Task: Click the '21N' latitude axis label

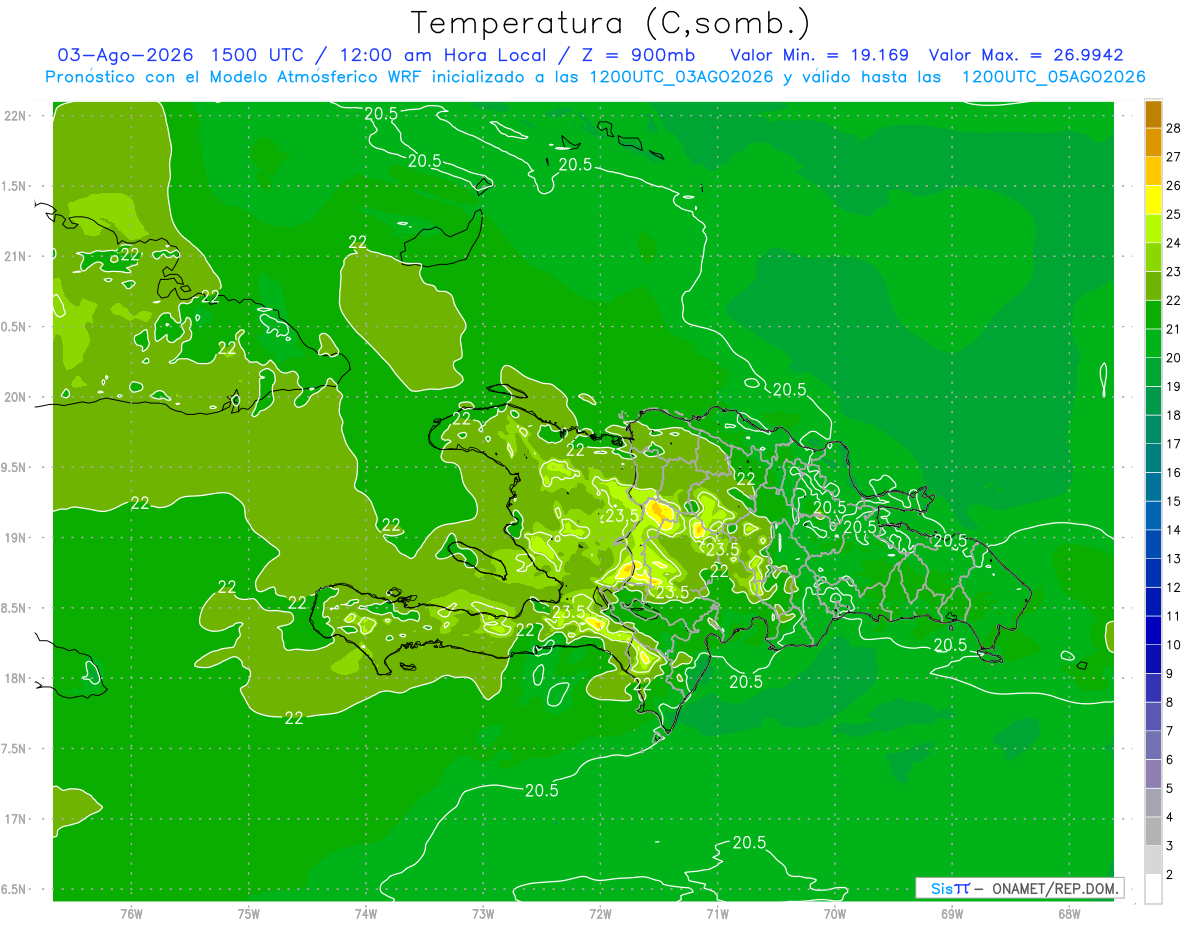Action: point(14,256)
